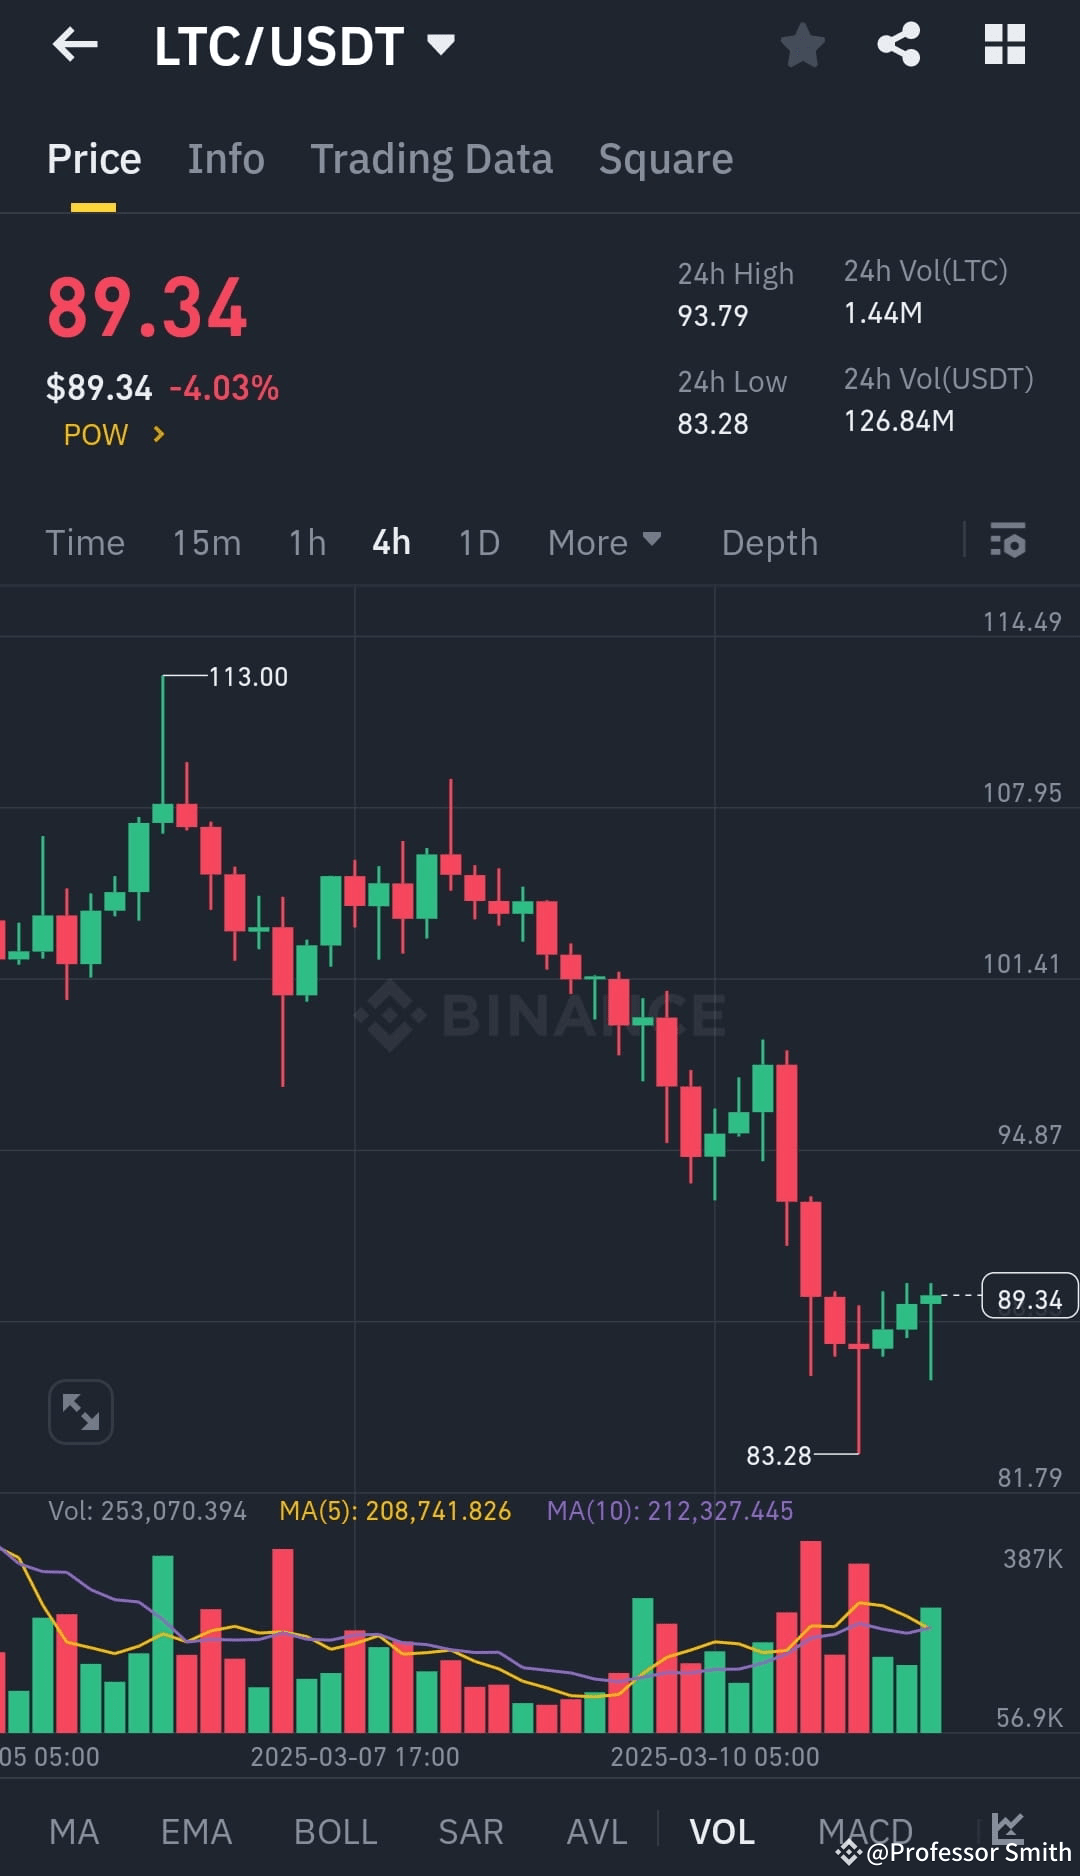The height and width of the screenshot is (1876, 1080).
Task: Open chart settings icon beside Depth
Action: tap(1008, 542)
